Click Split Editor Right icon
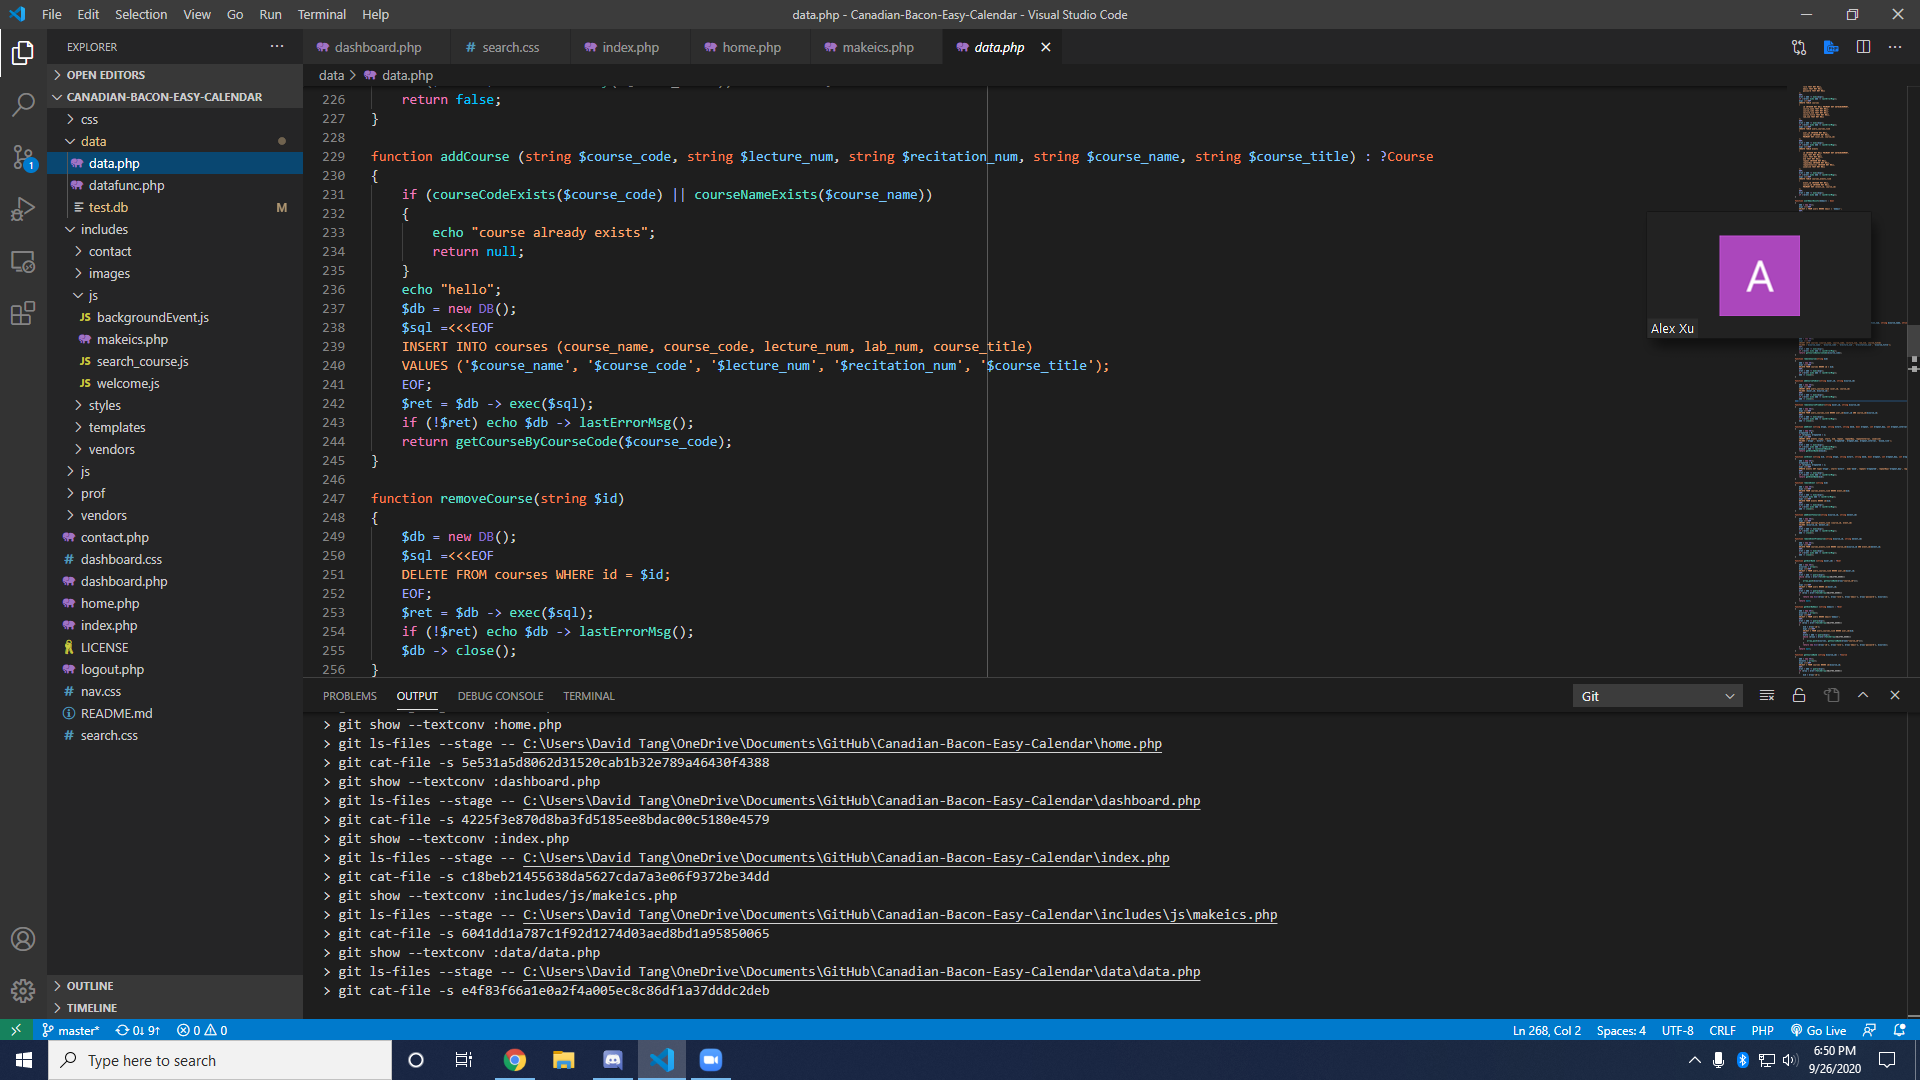This screenshot has height=1080, width=1920. tap(1863, 47)
